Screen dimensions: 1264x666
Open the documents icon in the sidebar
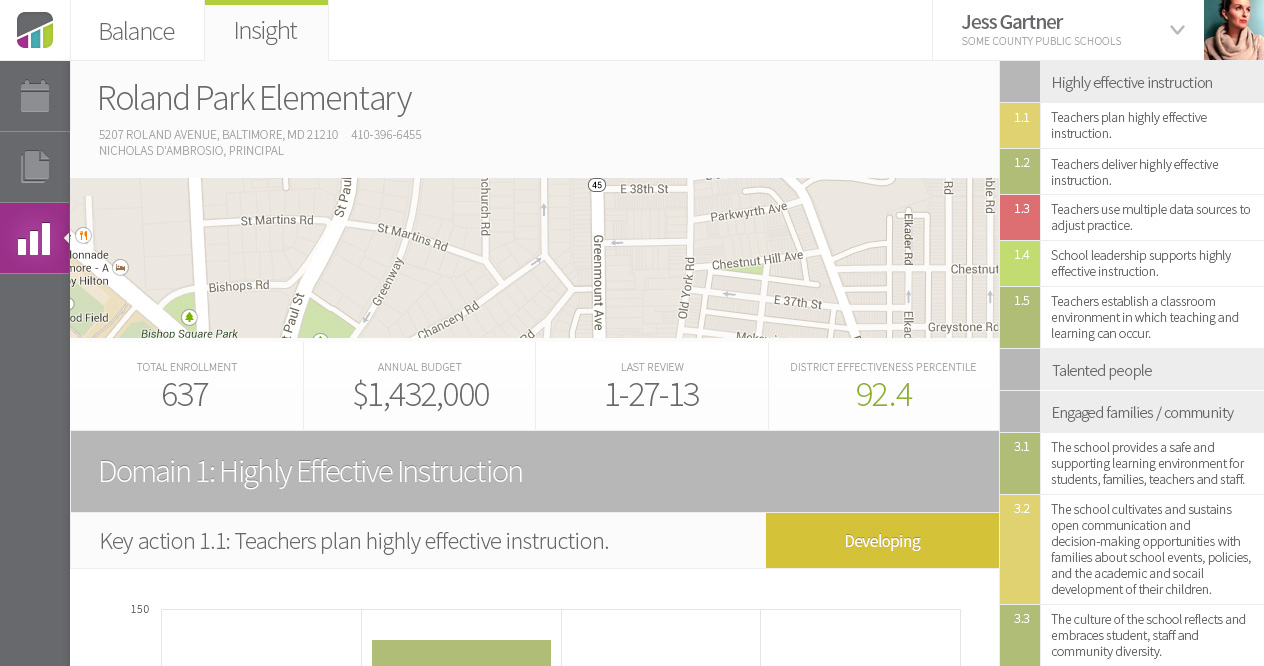35,167
